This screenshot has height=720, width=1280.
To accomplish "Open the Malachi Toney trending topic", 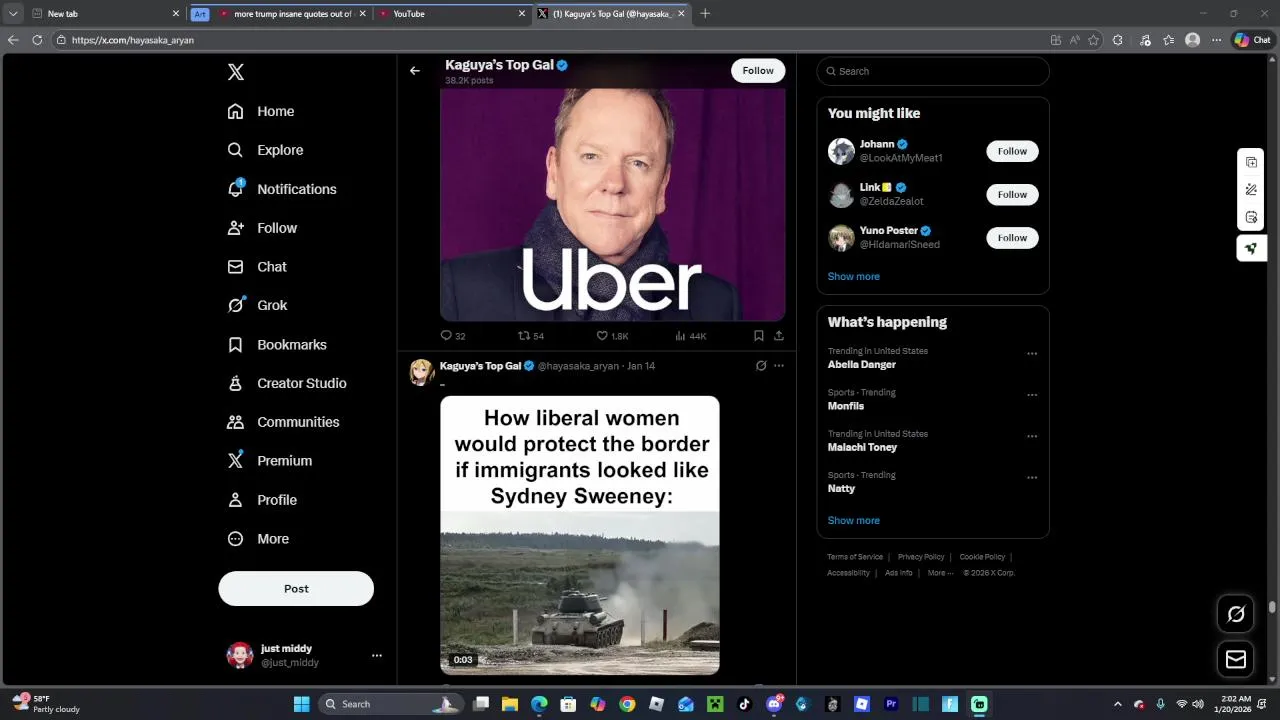I will coord(862,447).
